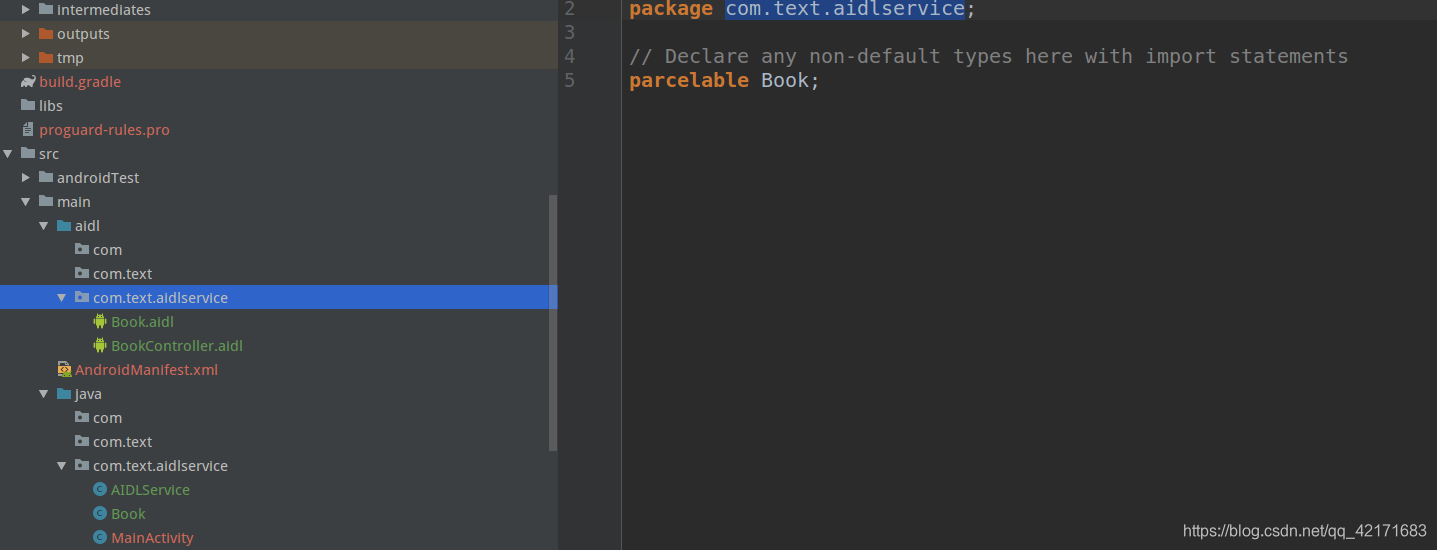Click the class icon of MainActivity

tap(100, 537)
